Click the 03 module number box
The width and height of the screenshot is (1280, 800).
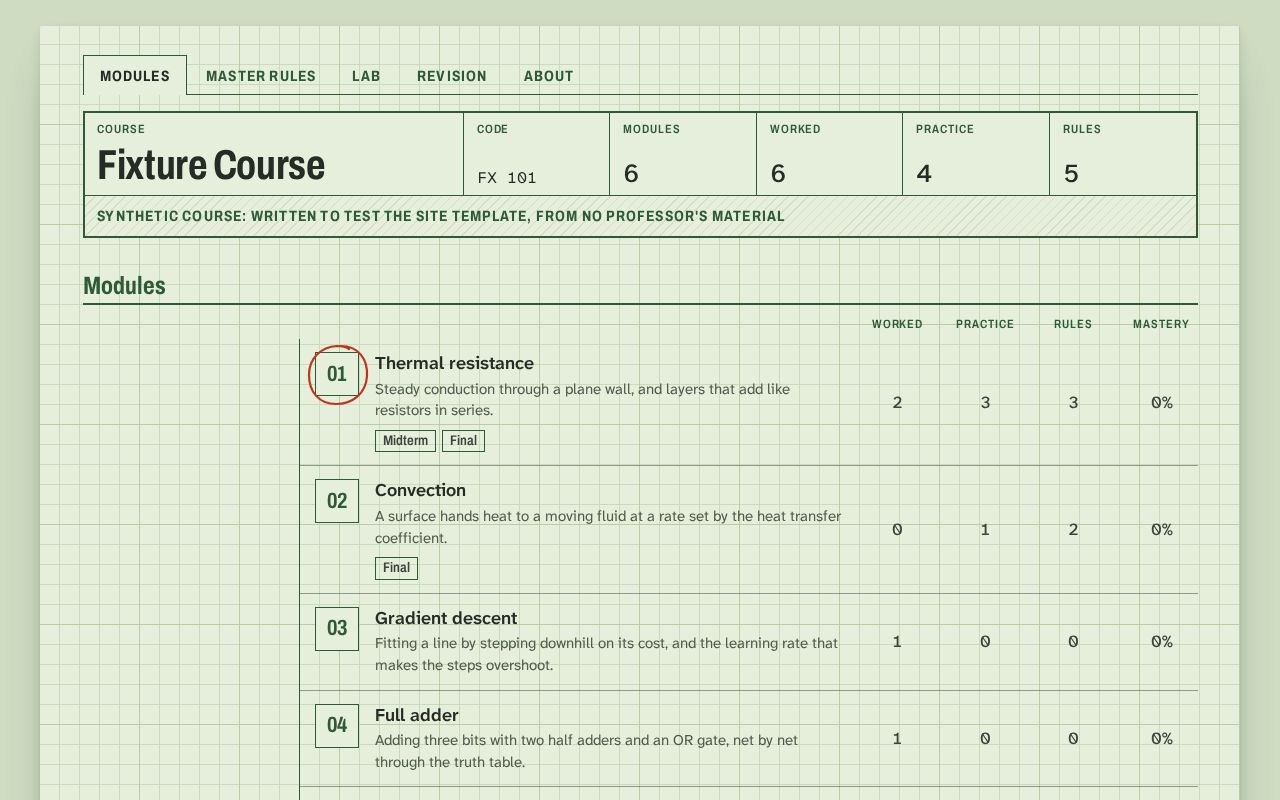click(x=337, y=629)
